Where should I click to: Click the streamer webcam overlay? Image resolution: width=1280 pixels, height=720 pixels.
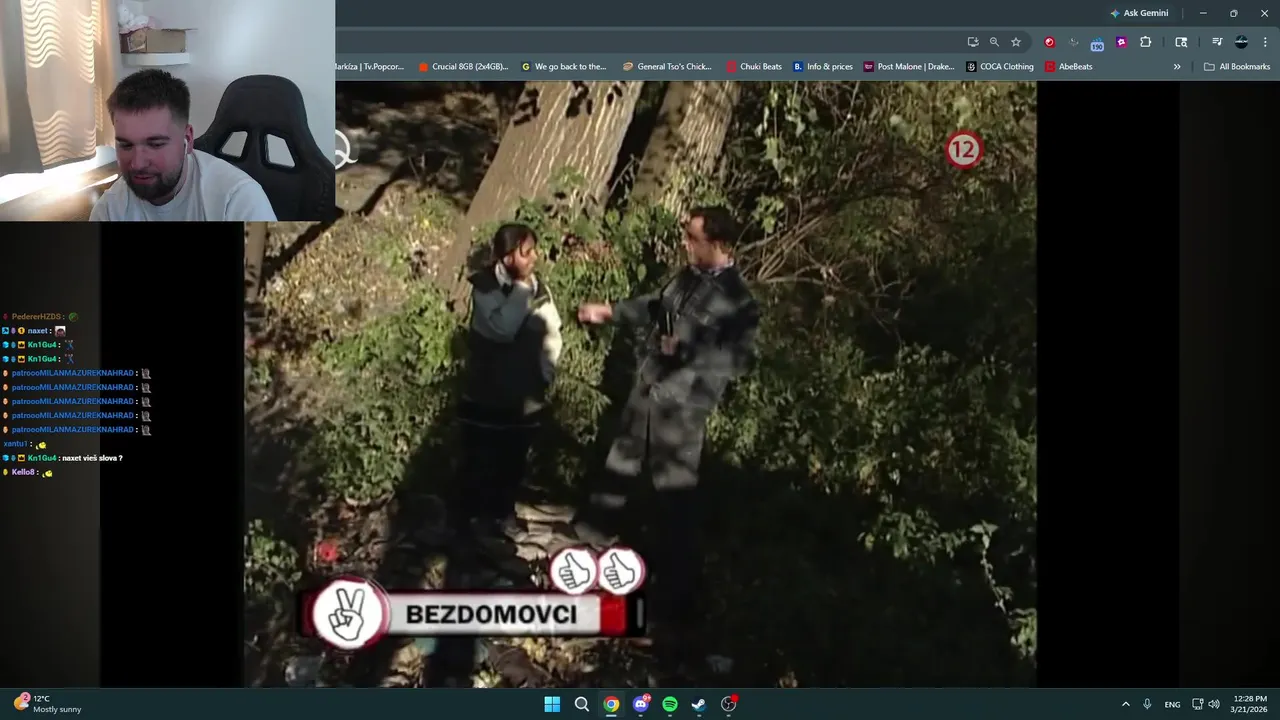click(x=167, y=110)
